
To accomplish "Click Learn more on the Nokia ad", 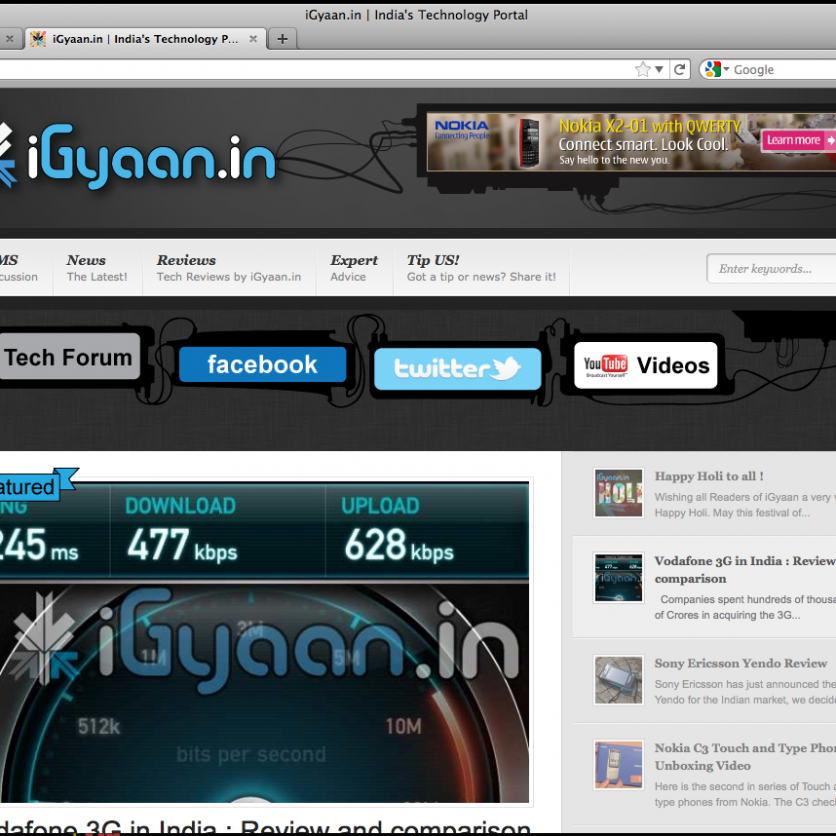I will point(793,141).
